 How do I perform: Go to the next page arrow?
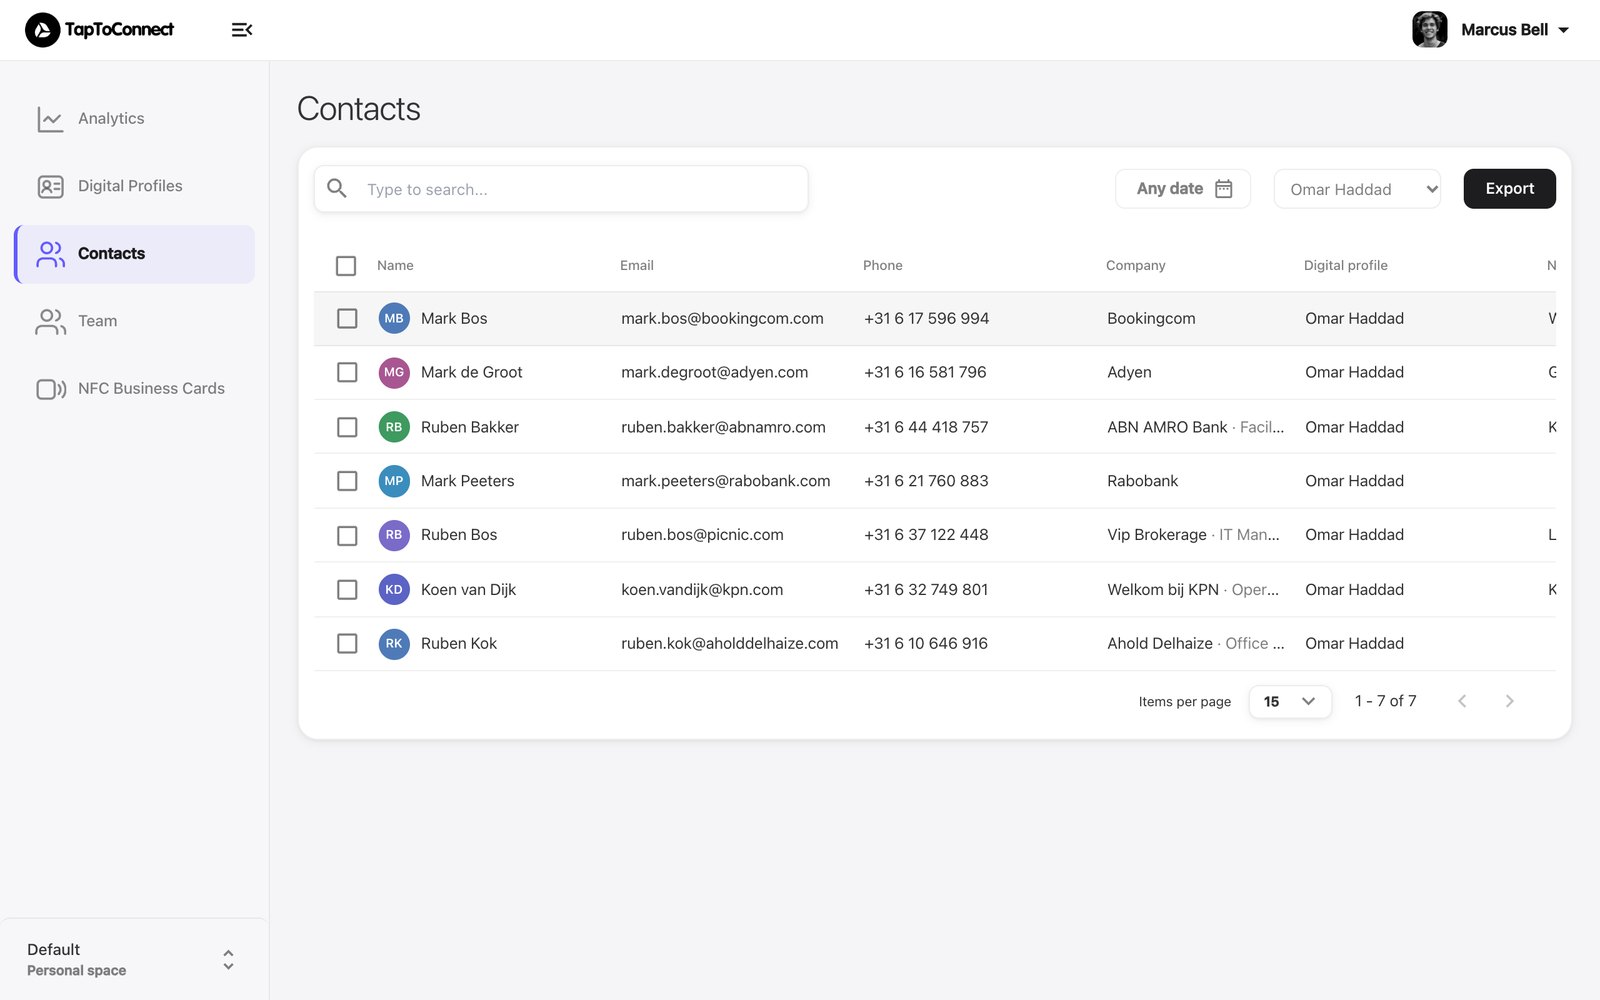1510,701
